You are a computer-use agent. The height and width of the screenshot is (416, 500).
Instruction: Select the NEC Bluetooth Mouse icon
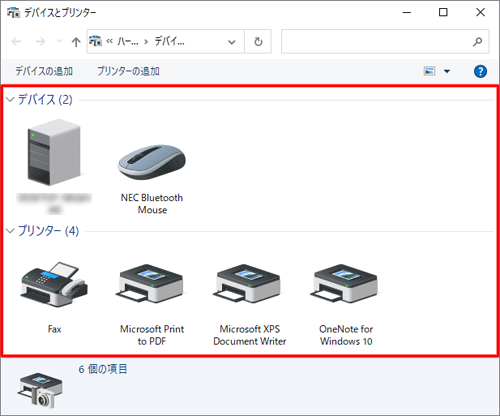point(152,162)
